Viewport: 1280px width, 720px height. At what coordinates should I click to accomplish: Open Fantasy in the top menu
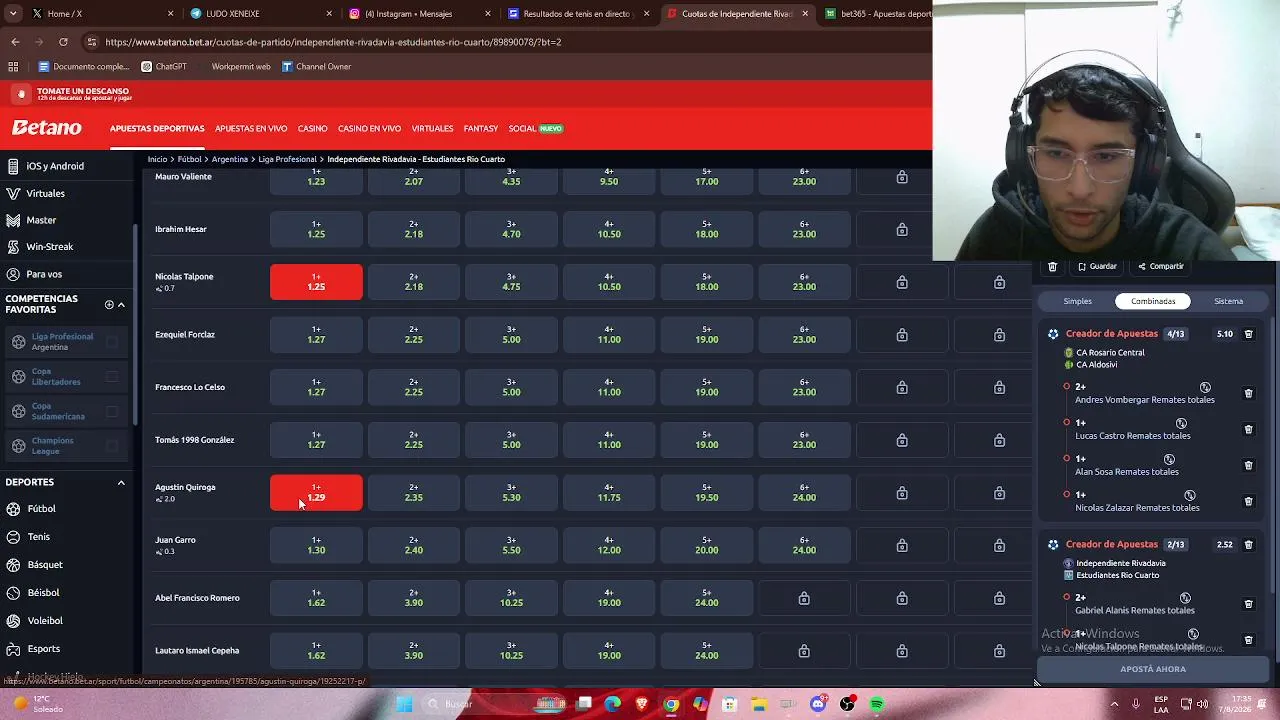click(481, 129)
